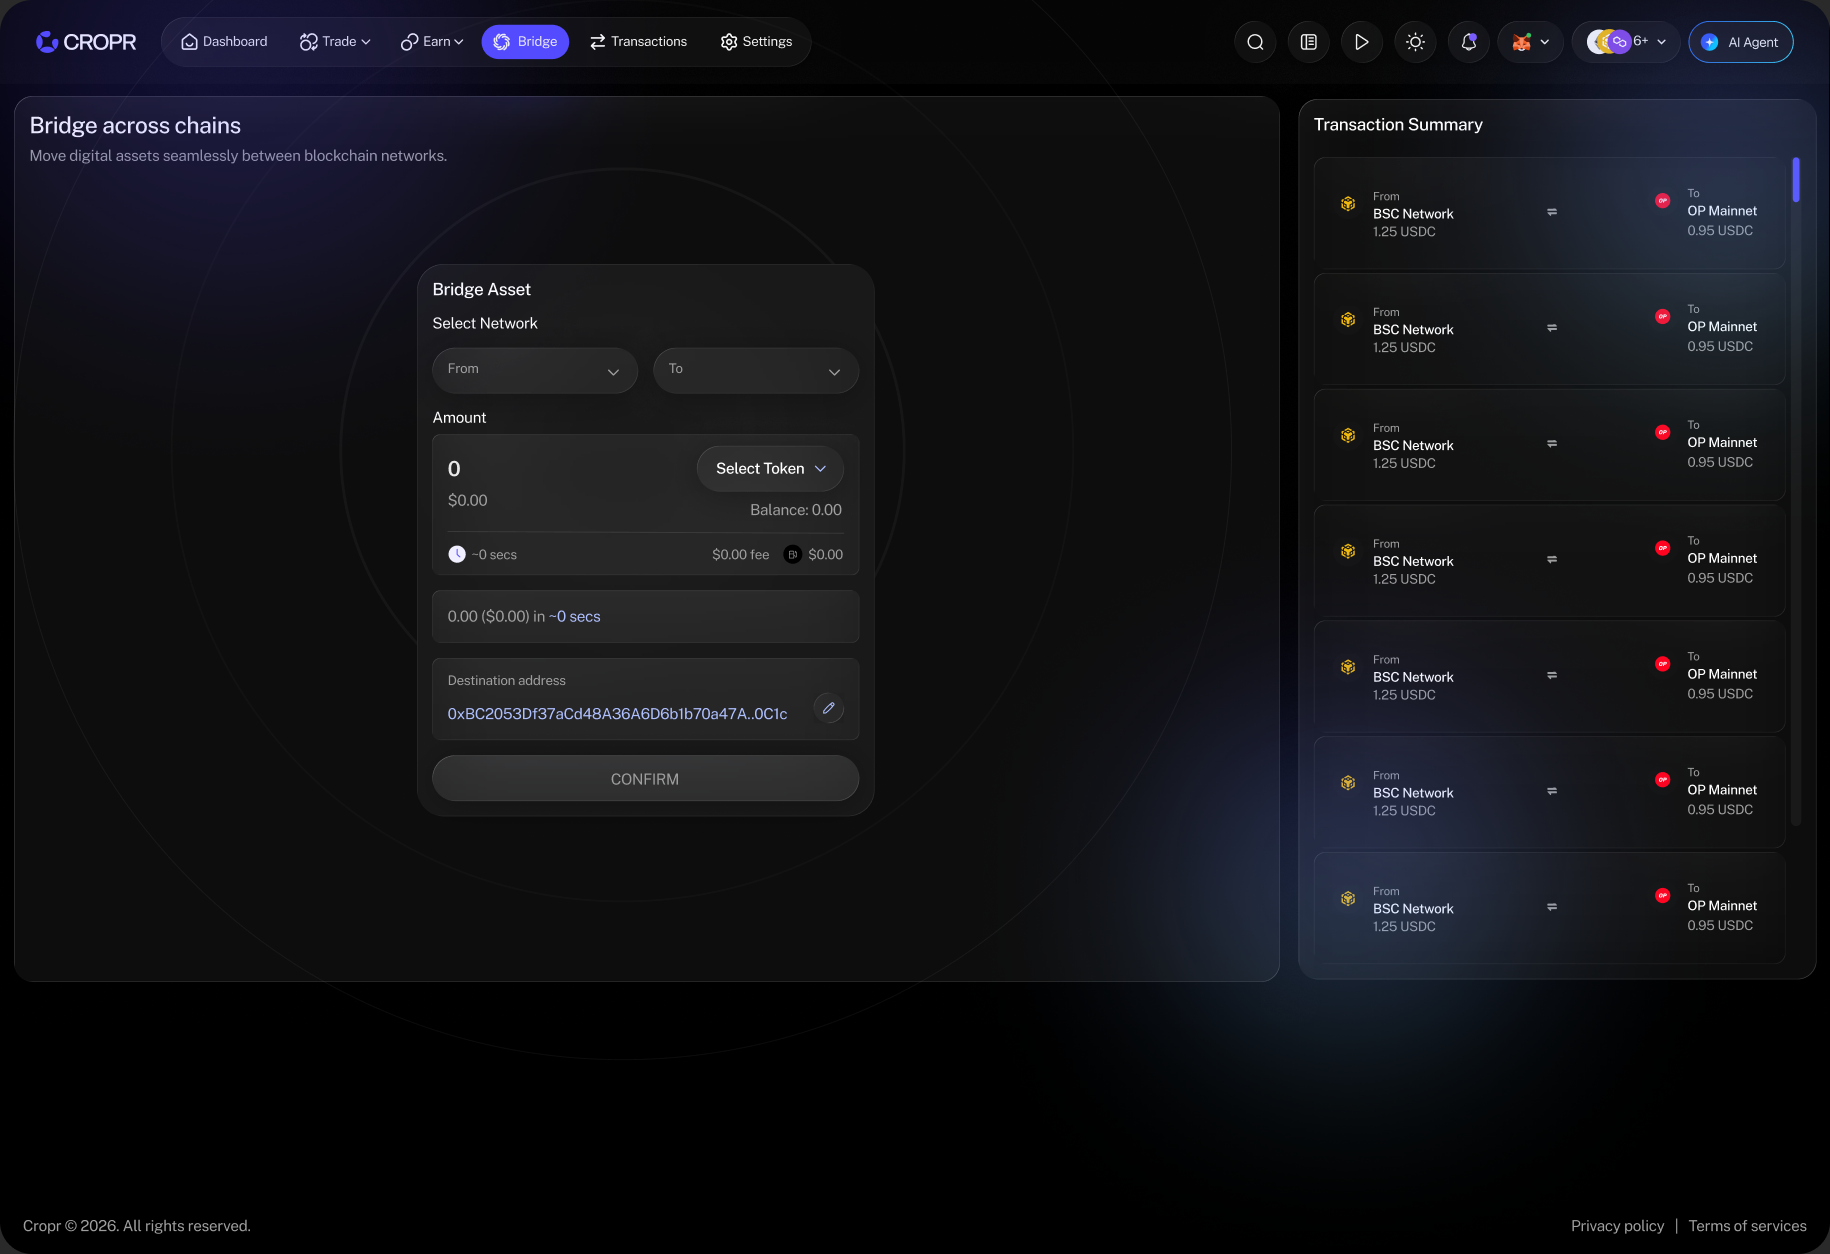Click the play icon in the header

[x=1361, y=42]
